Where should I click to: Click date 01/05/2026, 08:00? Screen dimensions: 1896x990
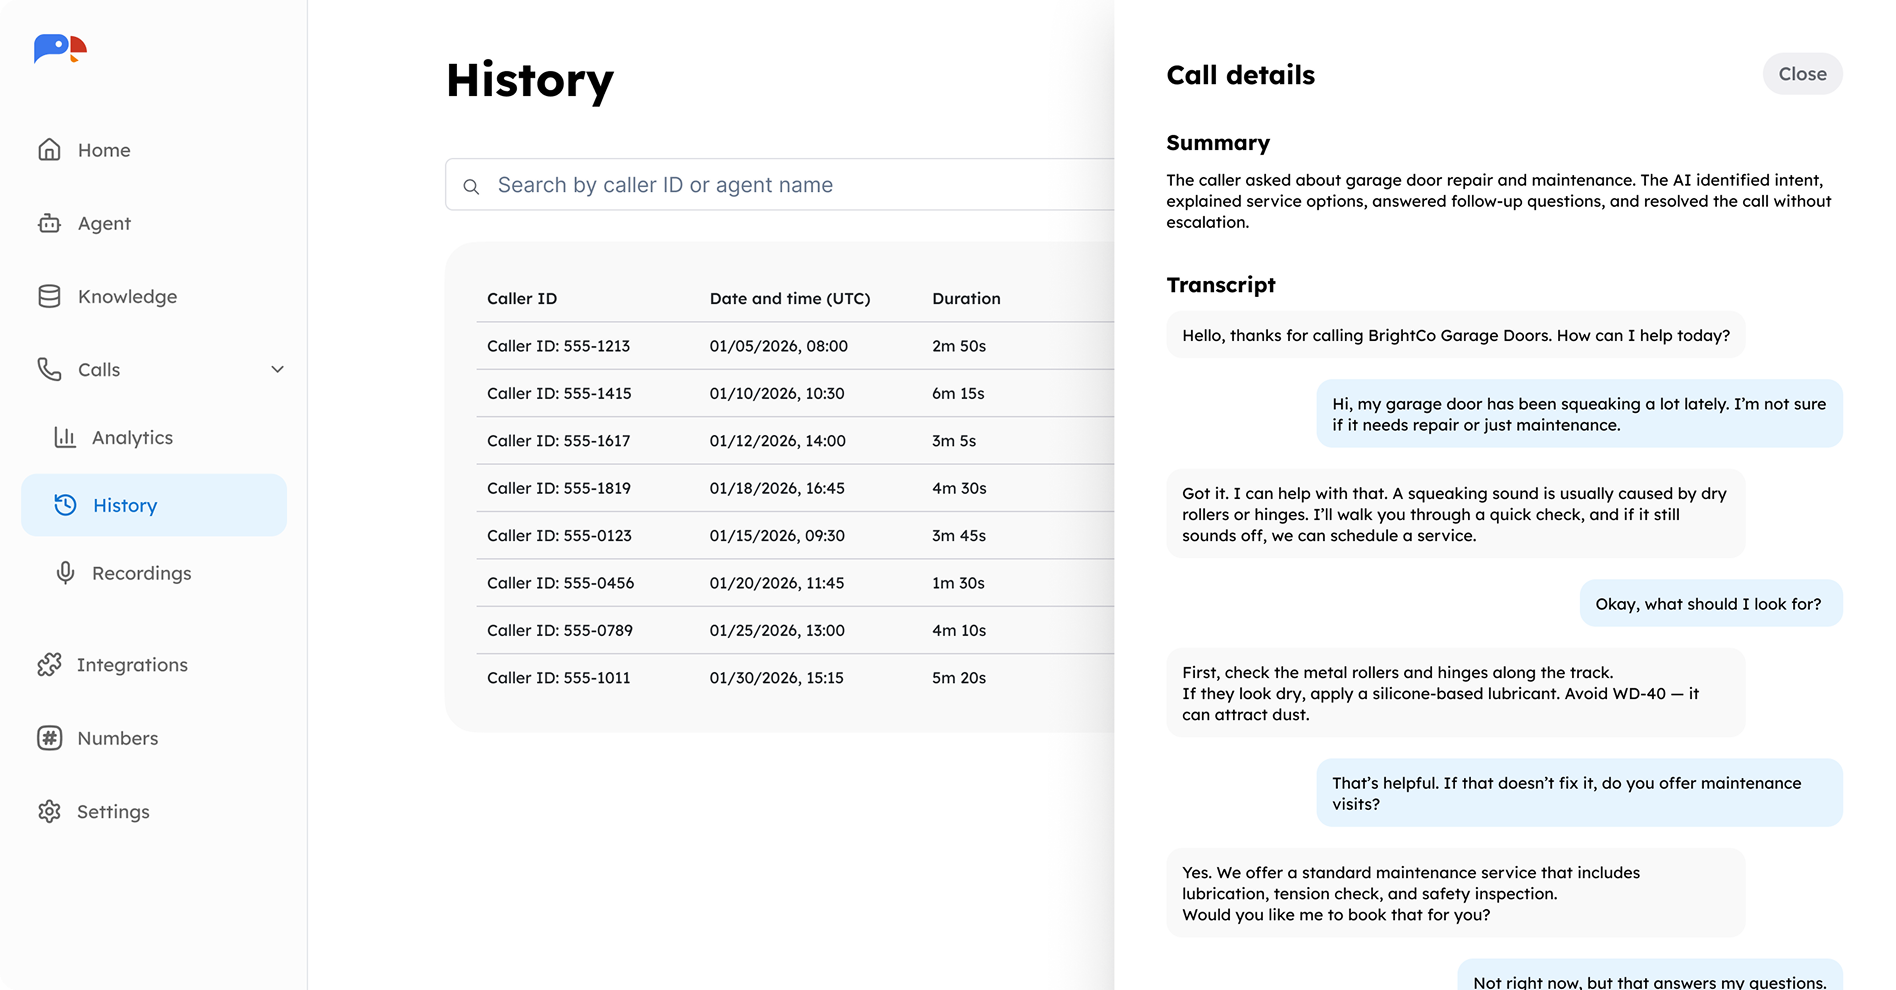779,346
